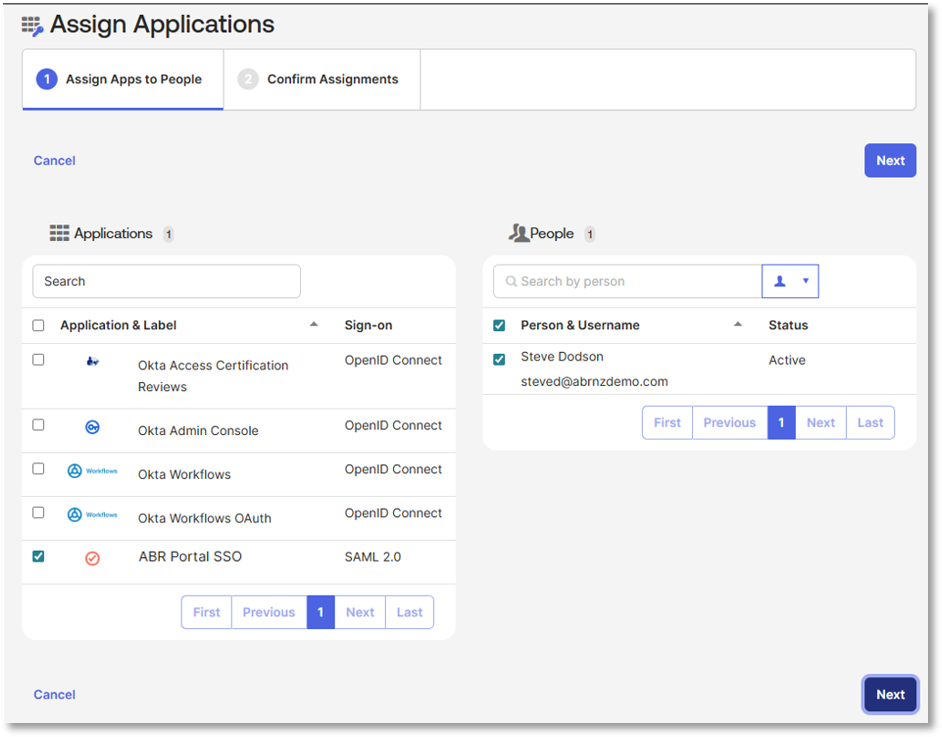Image resolution: width=942 pixels, height=737 pixels.
Task: Click Last in Applications pagination
Action: (409, 613)
